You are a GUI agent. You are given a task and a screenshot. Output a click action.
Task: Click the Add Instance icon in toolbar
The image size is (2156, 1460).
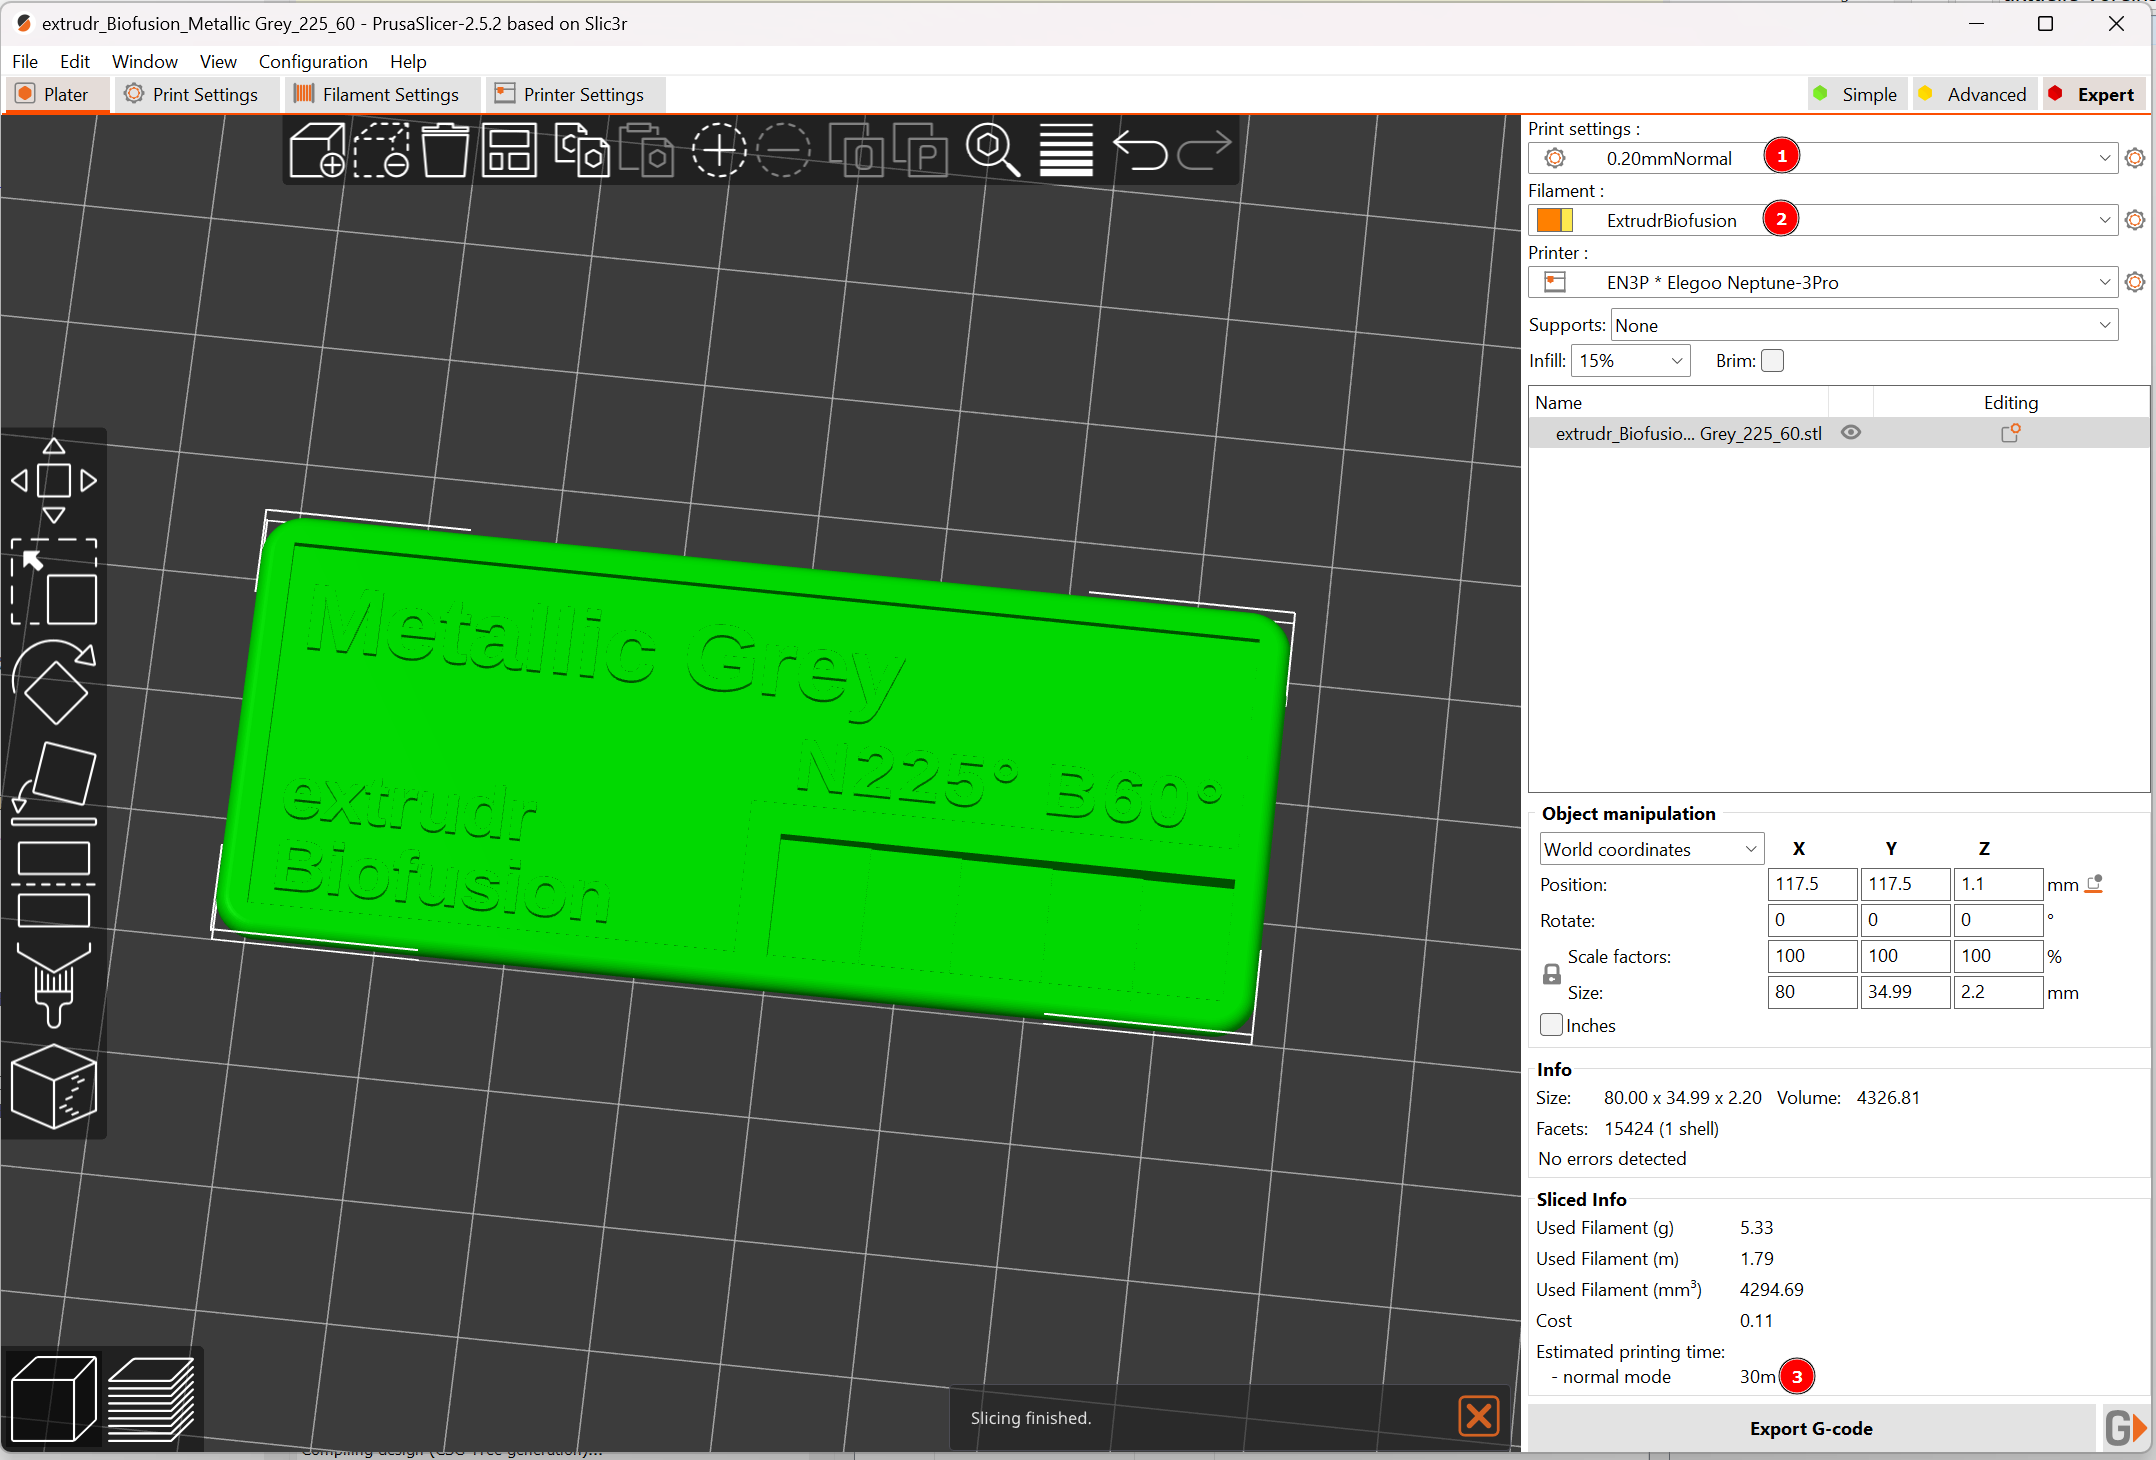[719, 150]
